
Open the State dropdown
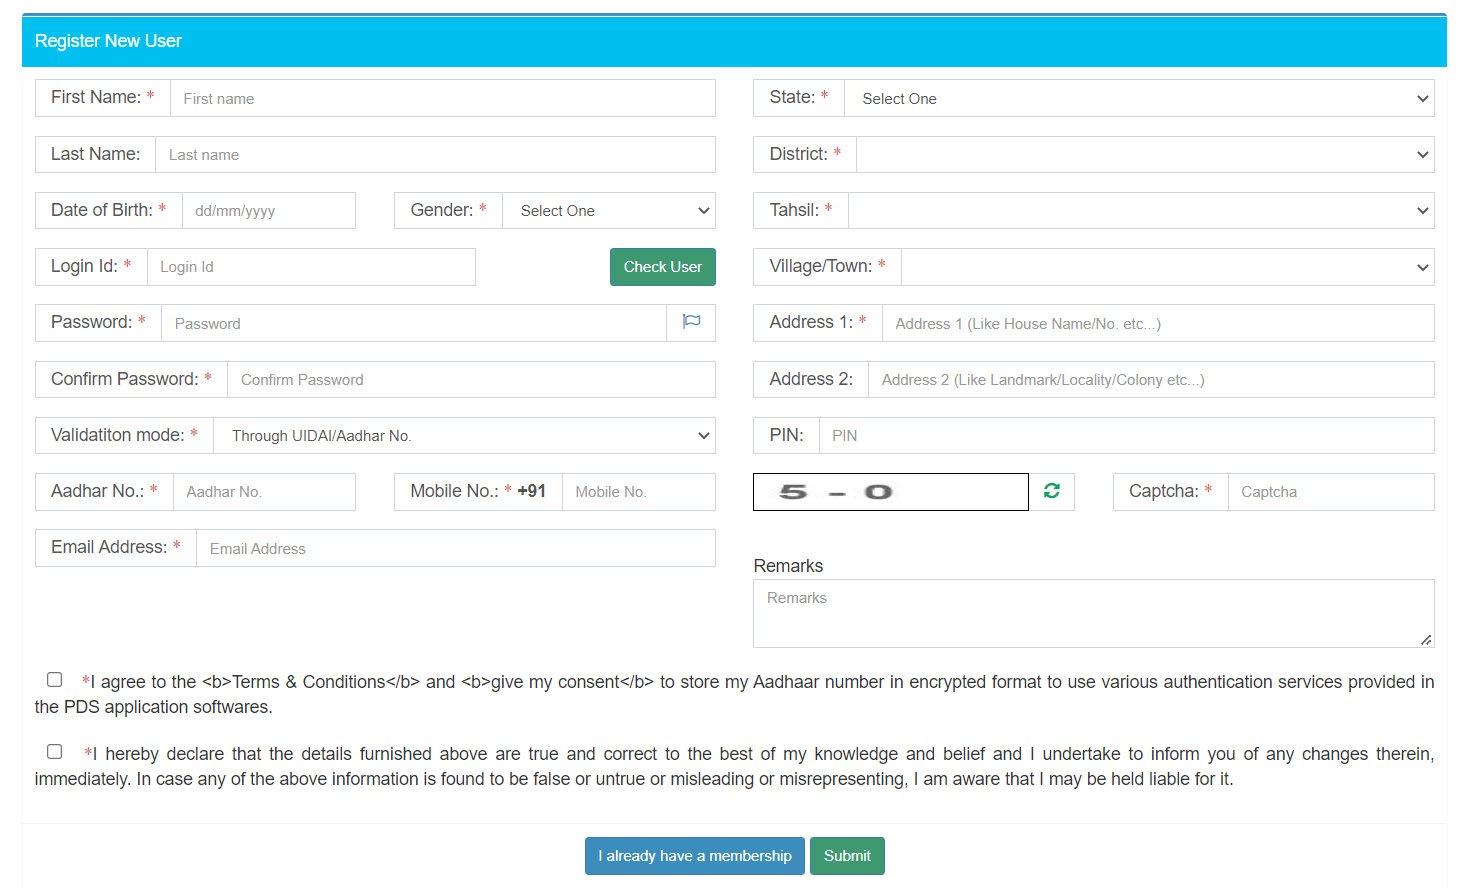(x=1140, y=98)
